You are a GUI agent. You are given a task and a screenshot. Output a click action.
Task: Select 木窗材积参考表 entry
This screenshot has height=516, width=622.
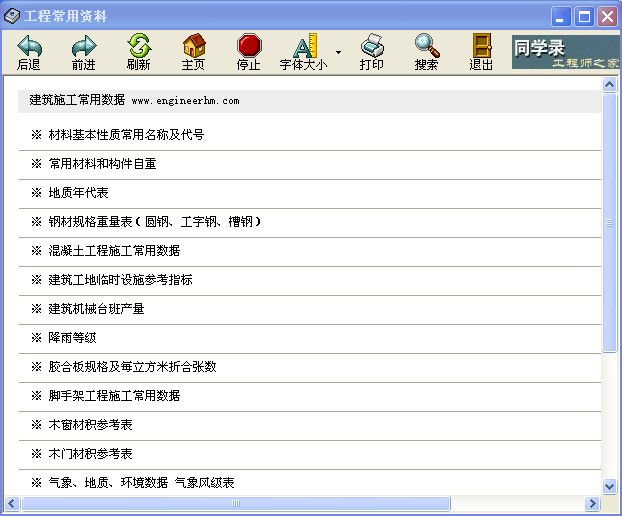[90, 424]
